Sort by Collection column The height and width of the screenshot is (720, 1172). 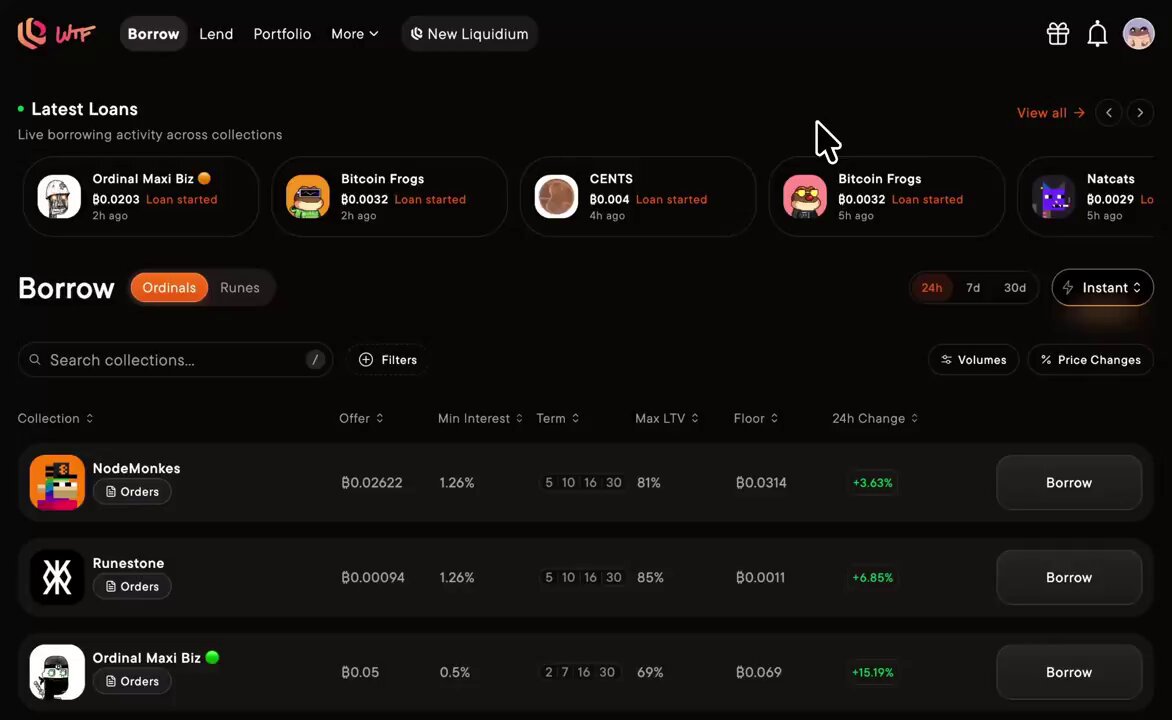[55, 419]
